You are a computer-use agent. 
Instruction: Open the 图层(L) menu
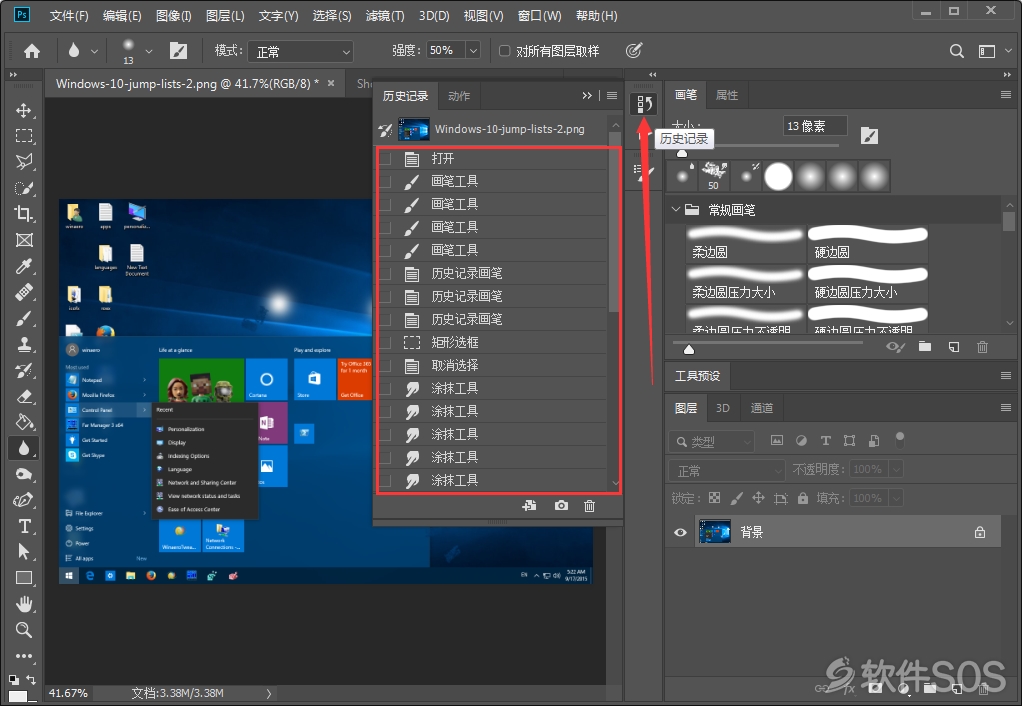pyautogui.click(x=225, y=15)
